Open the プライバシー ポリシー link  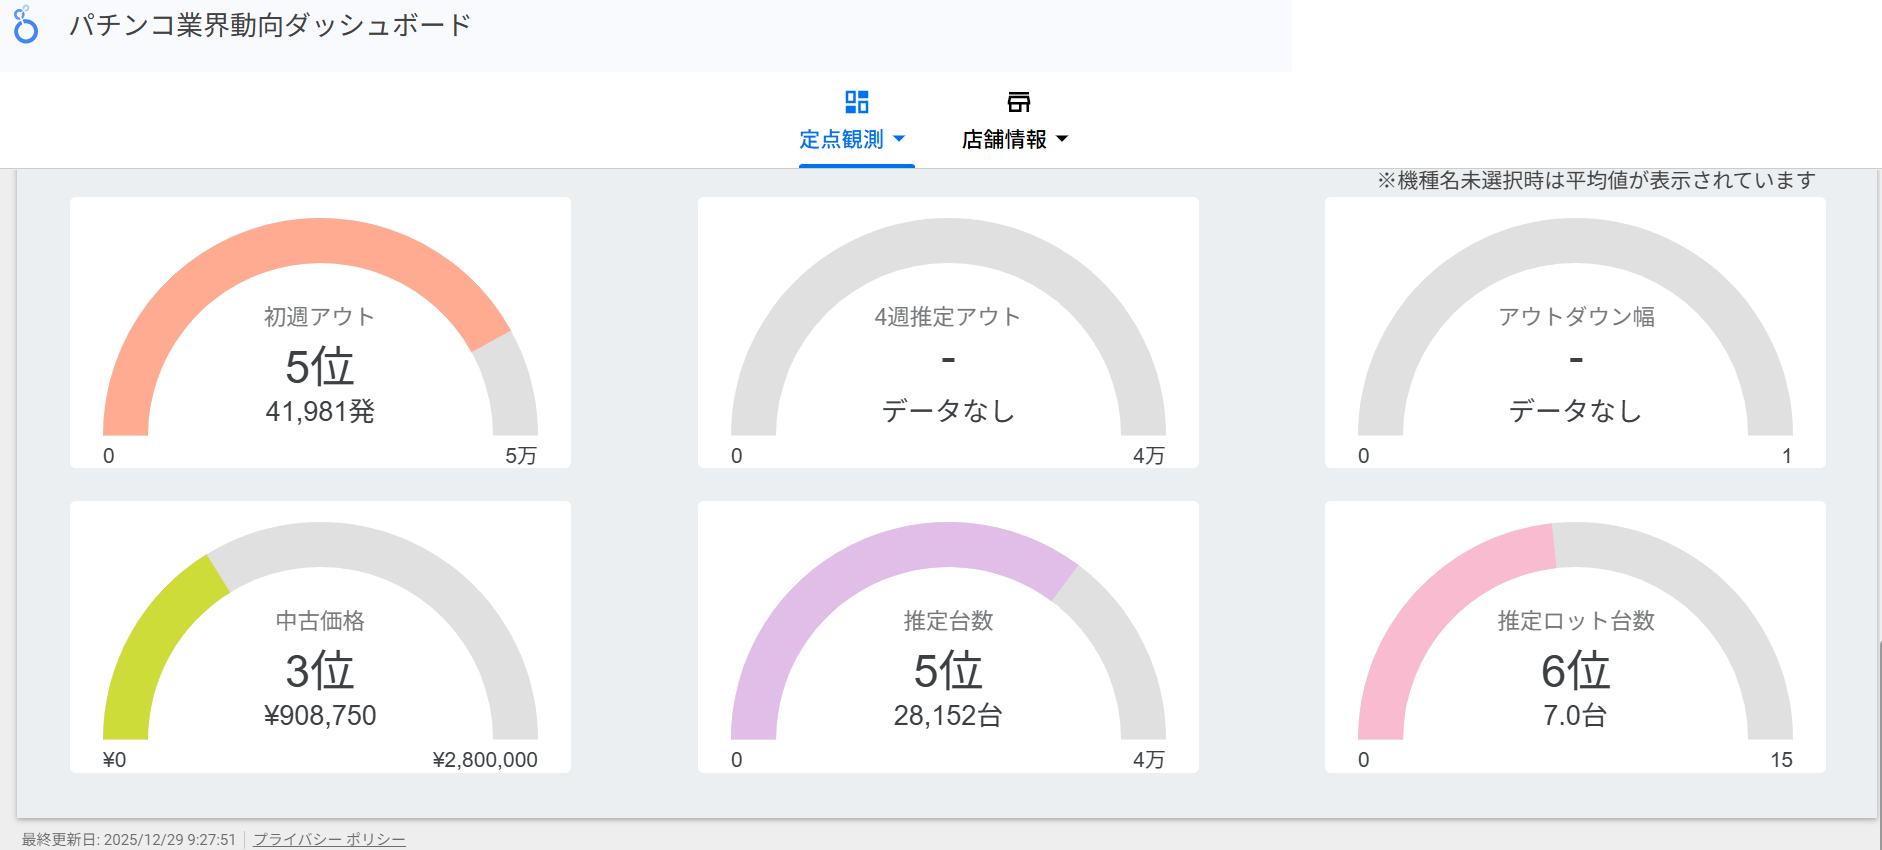click(x=329, y=839)
